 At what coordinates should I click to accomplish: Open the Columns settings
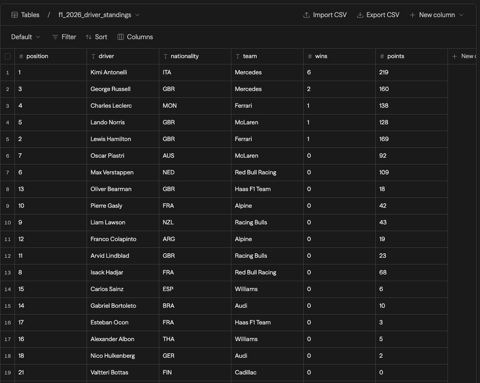pos(135,37)
